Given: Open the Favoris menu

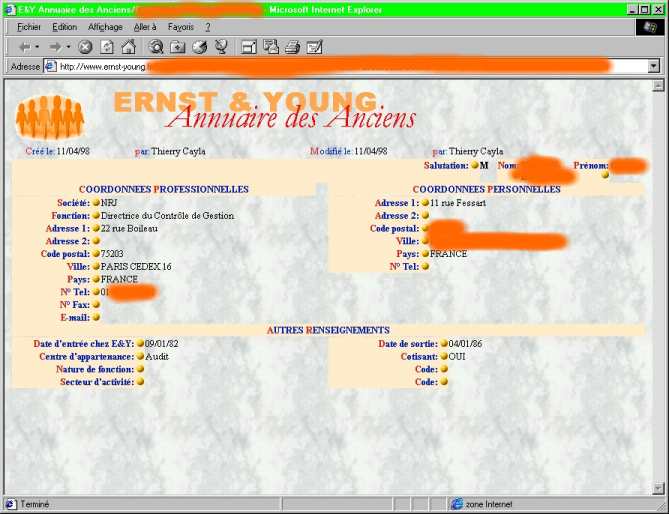Looking at the screenshot, I should coord(181,27).
